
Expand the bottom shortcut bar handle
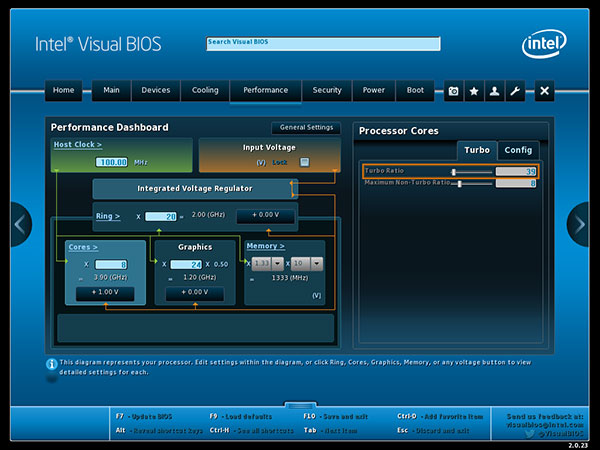[300, 405]
